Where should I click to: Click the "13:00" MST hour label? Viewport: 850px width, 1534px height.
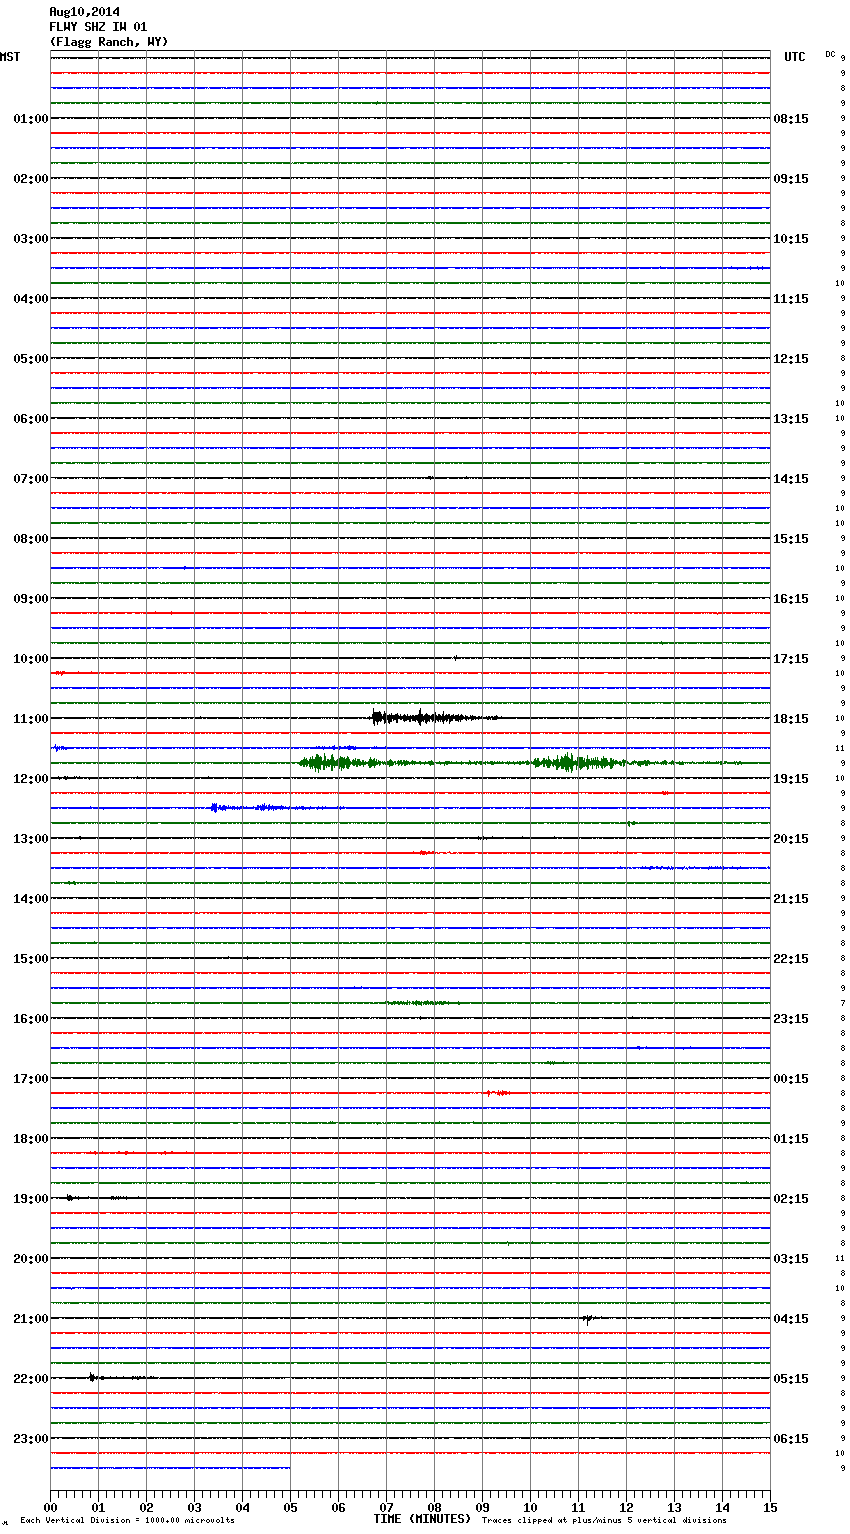coord(31,839)
